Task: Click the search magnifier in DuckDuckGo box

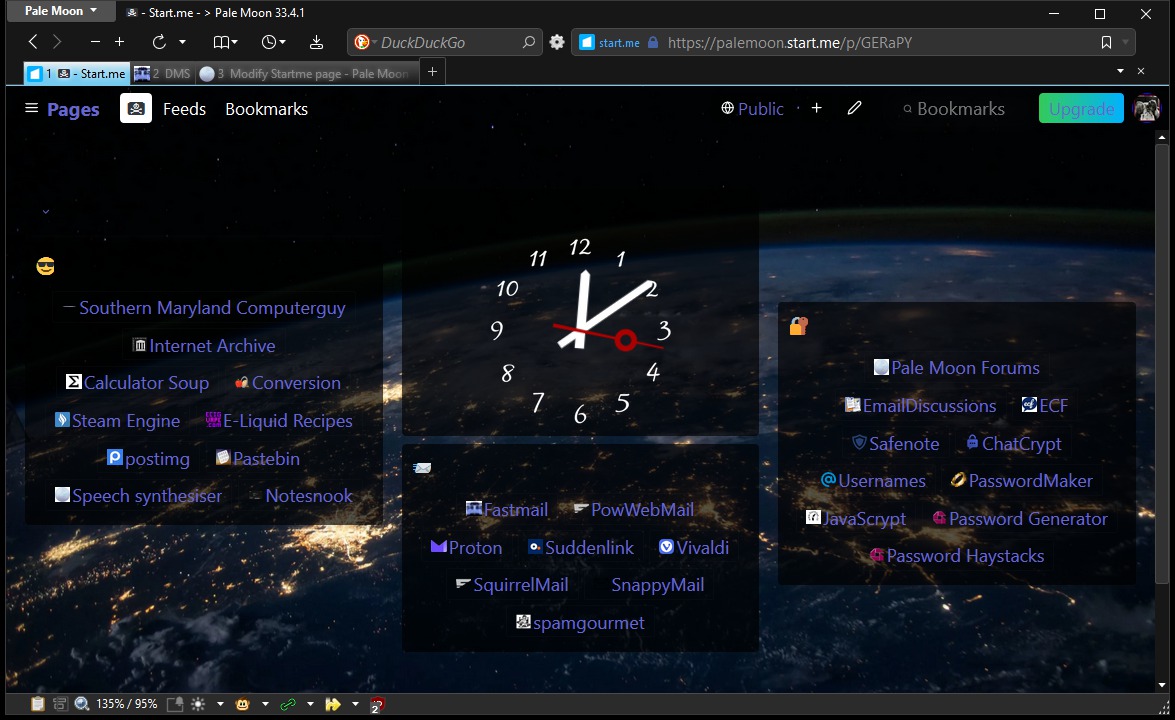Action: click(x=528, y=43)
